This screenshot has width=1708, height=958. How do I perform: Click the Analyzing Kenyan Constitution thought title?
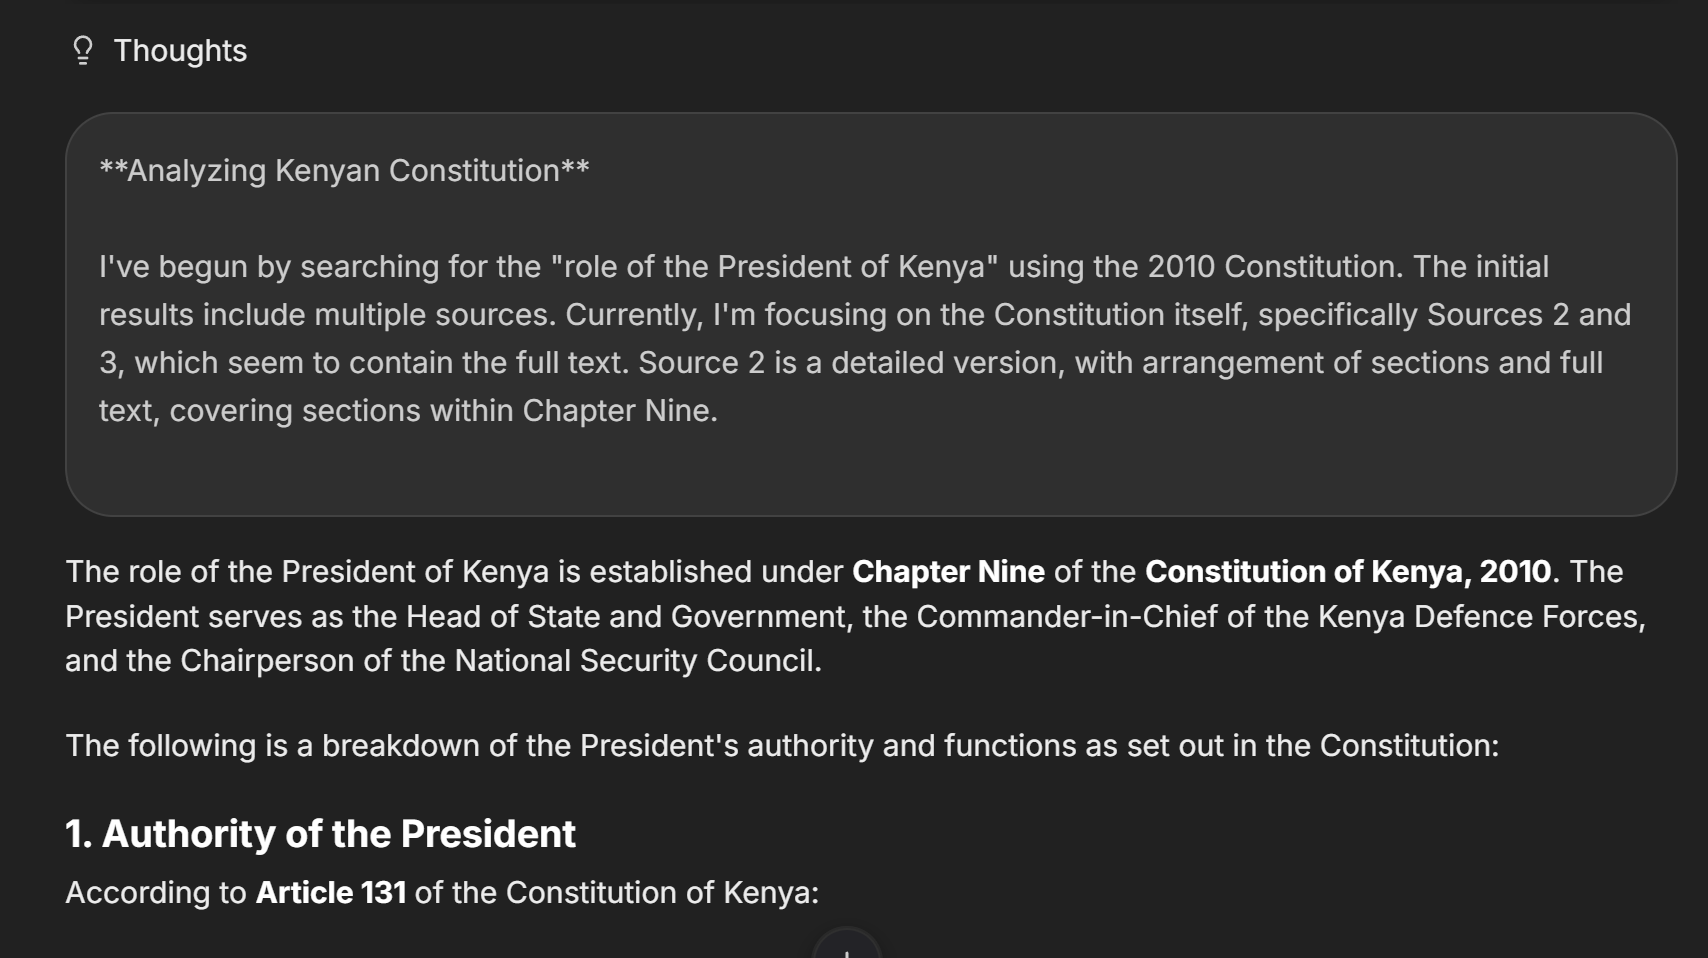point(344,171)
